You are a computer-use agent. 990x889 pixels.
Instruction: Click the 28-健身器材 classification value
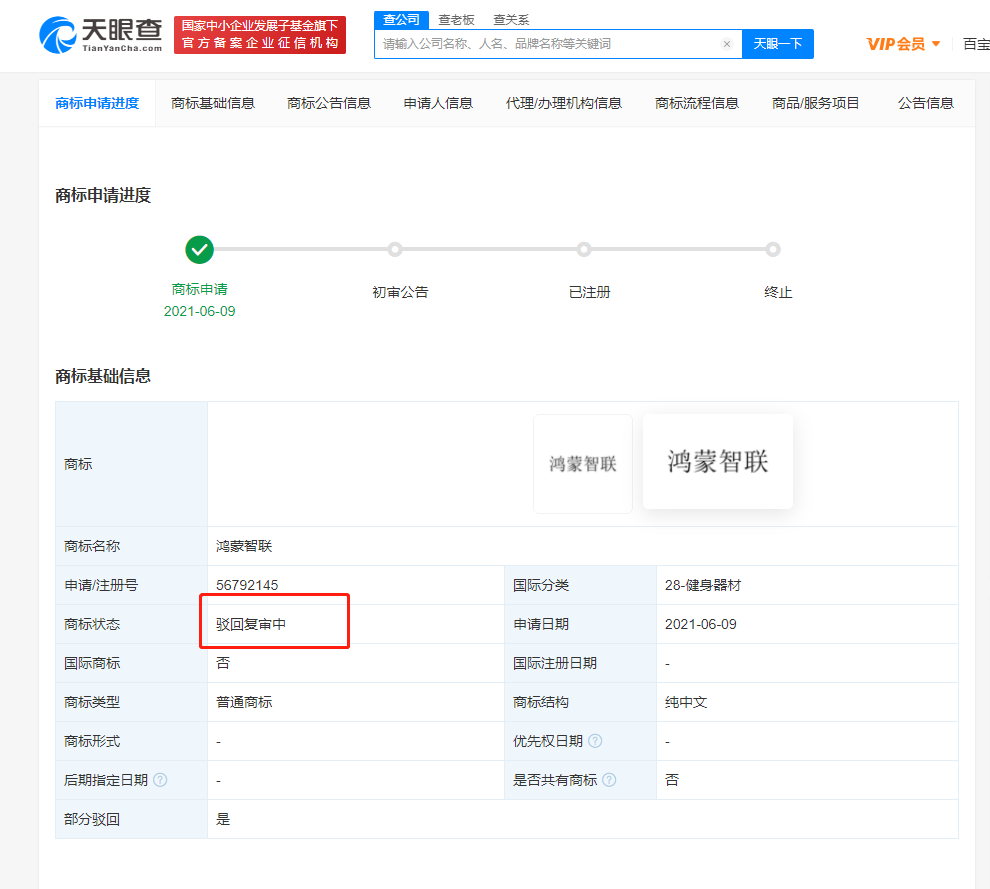703,585
